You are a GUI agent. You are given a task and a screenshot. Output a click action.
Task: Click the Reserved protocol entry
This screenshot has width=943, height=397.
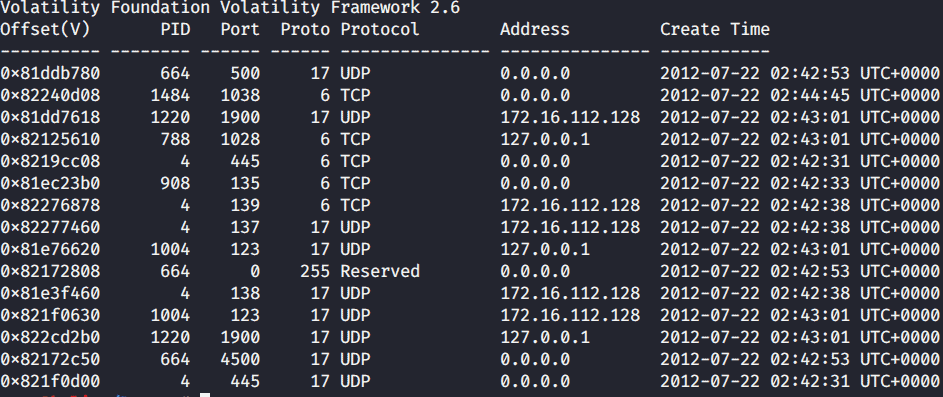[380, 271]
